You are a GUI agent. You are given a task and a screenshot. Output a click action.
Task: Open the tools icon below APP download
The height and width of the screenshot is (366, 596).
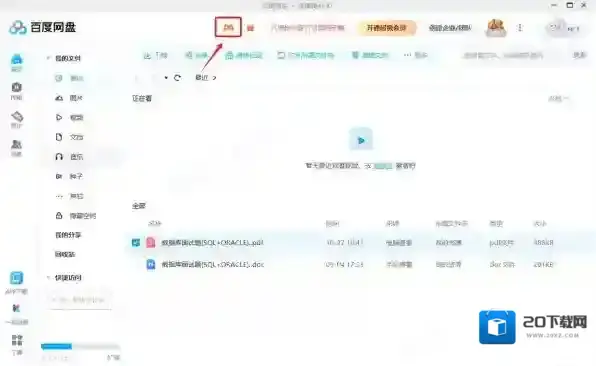[x=16, y=308]
